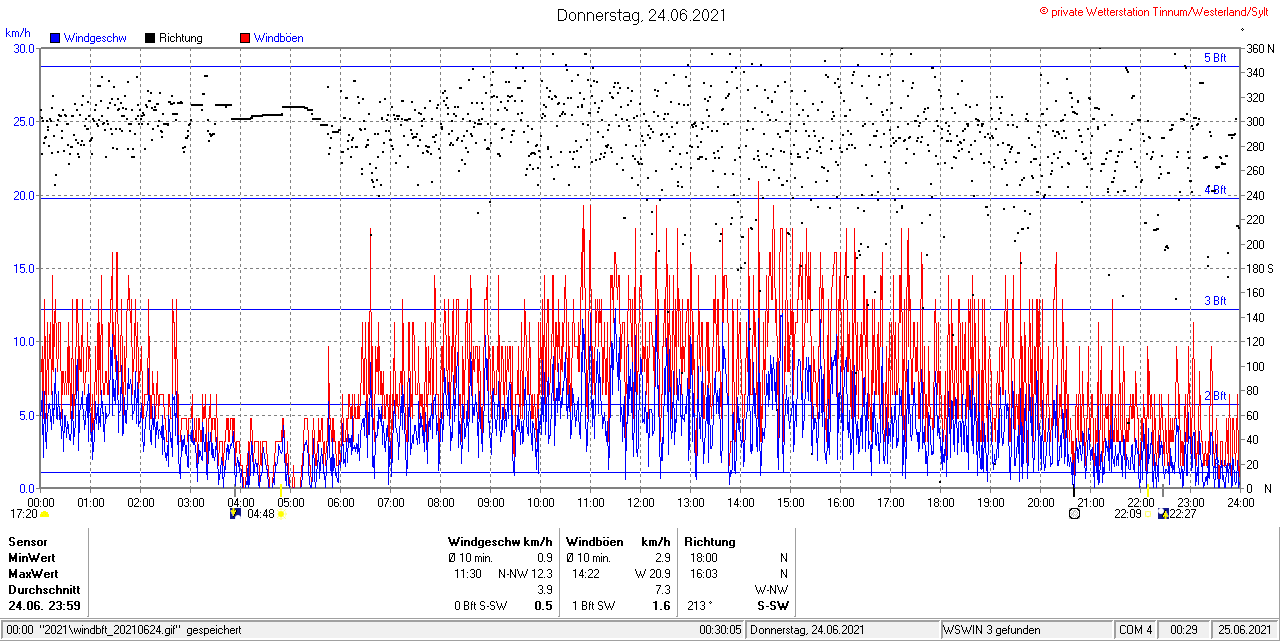
Task: Select the Windgeschw legend label
Action: tap(95, 38)
